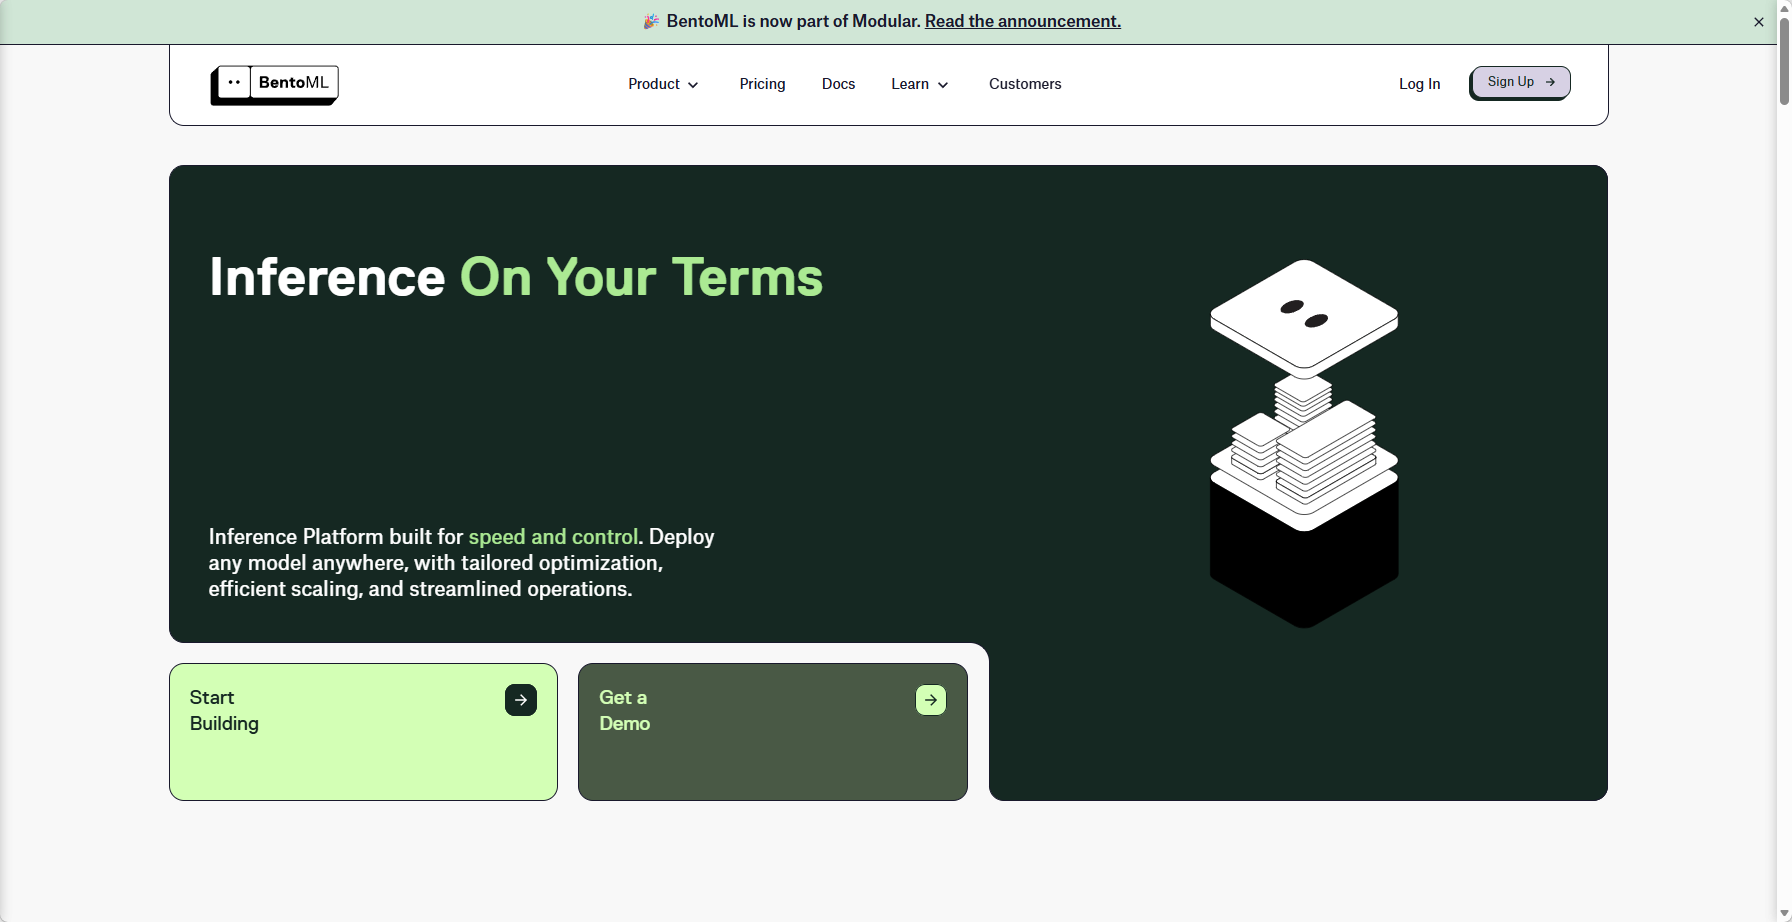The image size is (1792, 922).
Task: Go to the Pricing page
Action: click(763, 84)
